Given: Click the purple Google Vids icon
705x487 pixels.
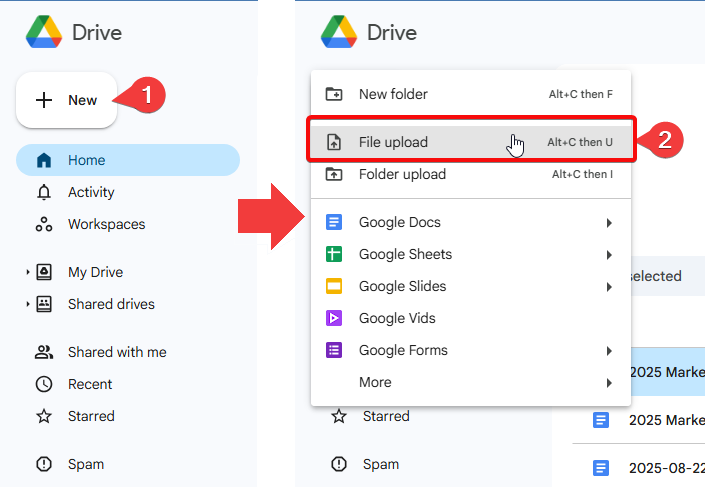Looking at the screenshot, I should [334, 318].
